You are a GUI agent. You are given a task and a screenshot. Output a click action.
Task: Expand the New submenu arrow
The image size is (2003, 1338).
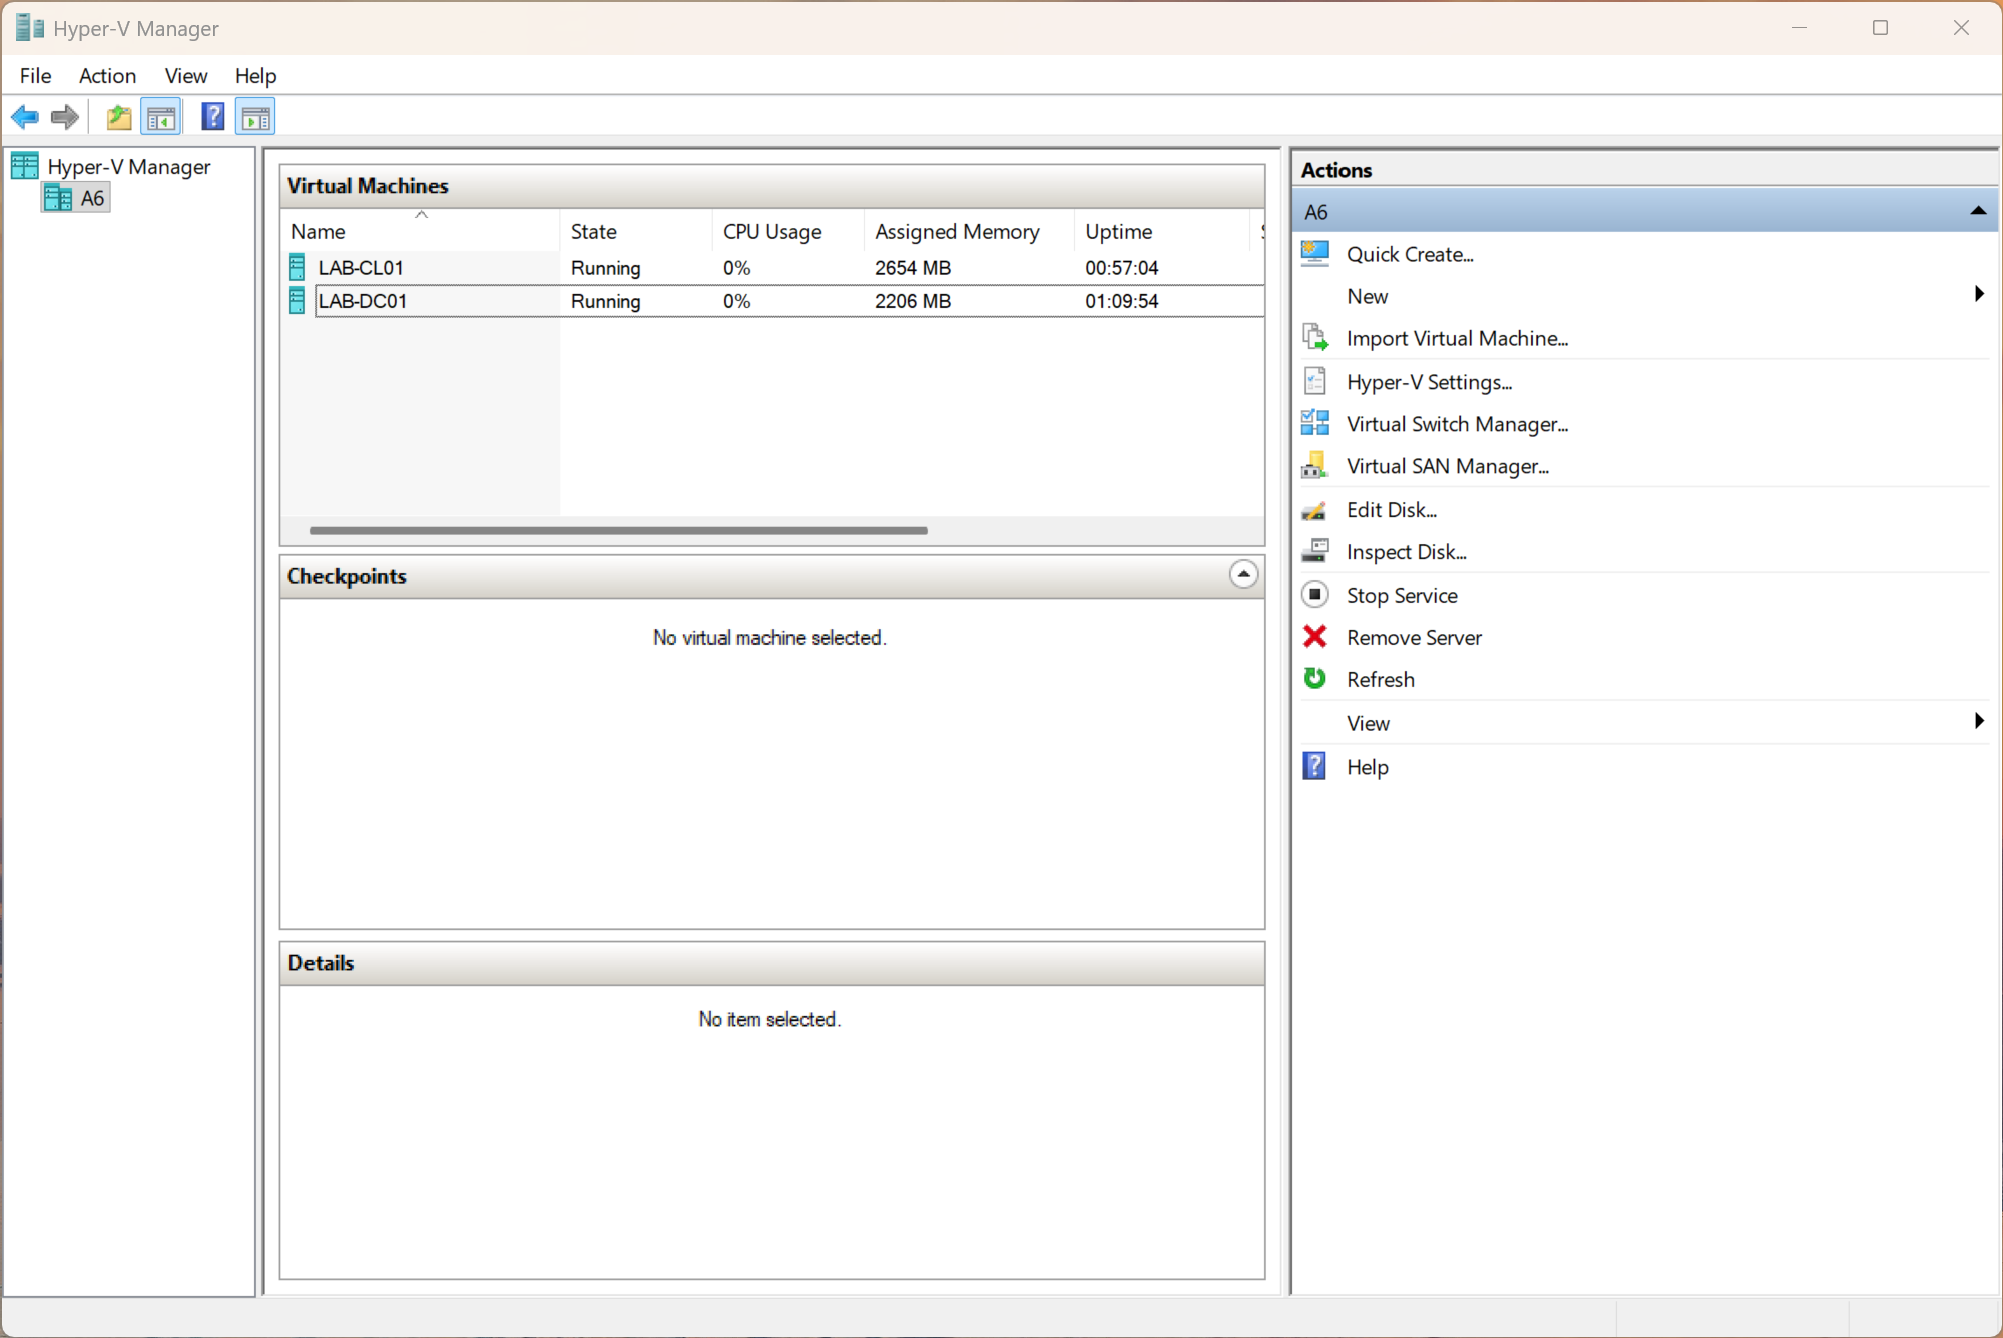(1979, 295)
